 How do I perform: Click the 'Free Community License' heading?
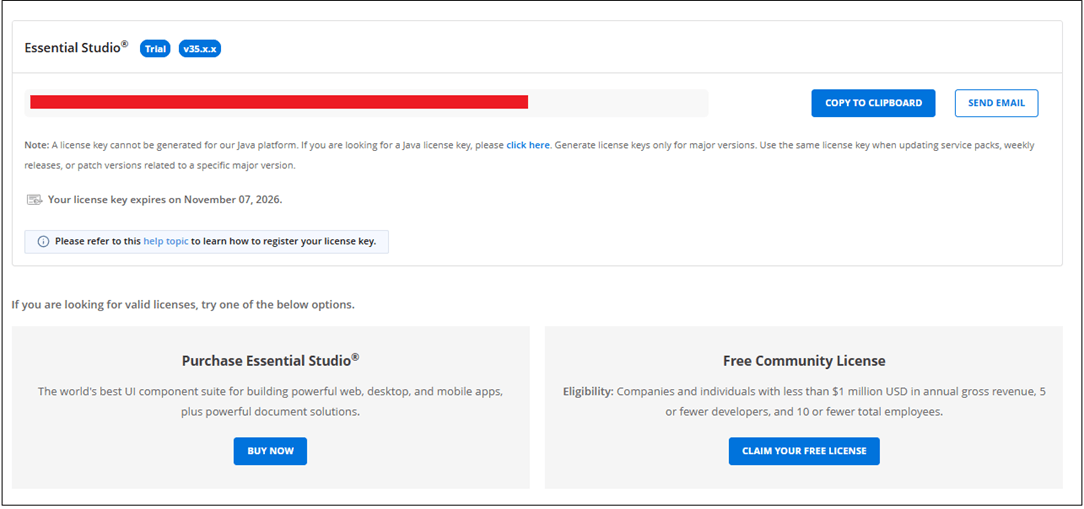coord(804,361)
